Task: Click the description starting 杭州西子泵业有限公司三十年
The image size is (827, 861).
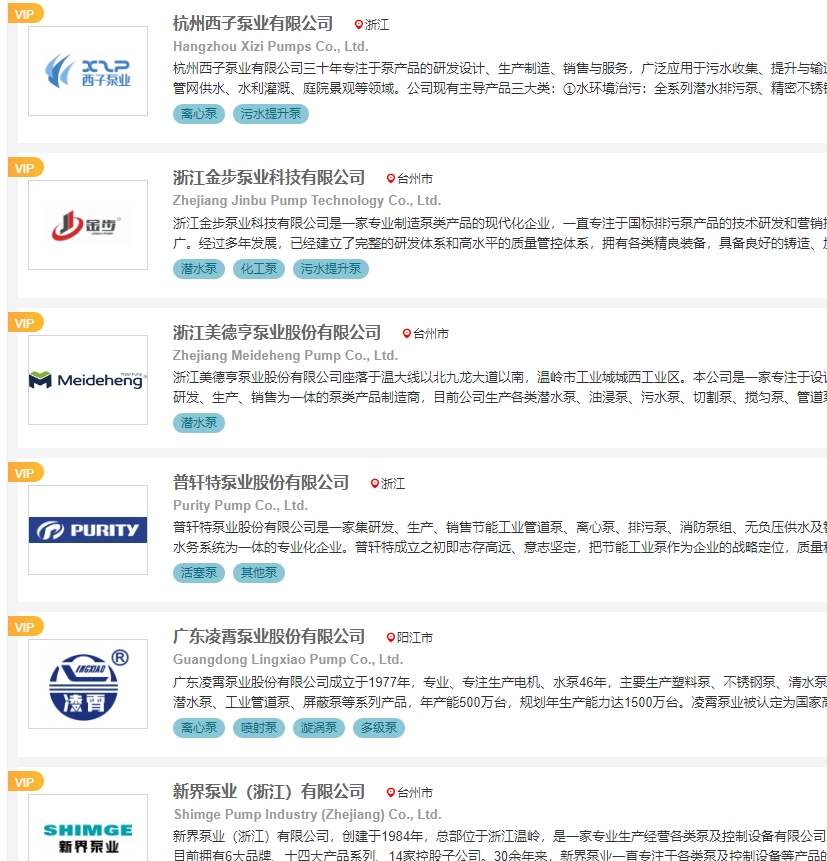Action: [x=500, y=79]
